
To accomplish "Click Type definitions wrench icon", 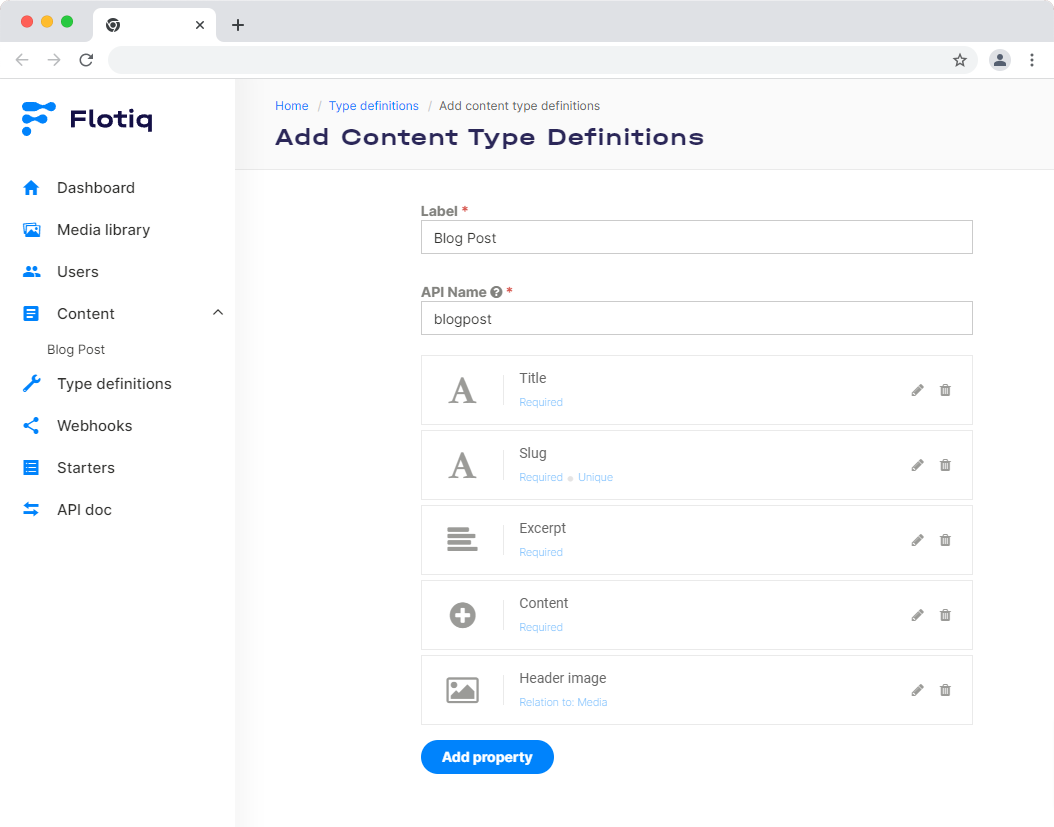I will (31, 383).
